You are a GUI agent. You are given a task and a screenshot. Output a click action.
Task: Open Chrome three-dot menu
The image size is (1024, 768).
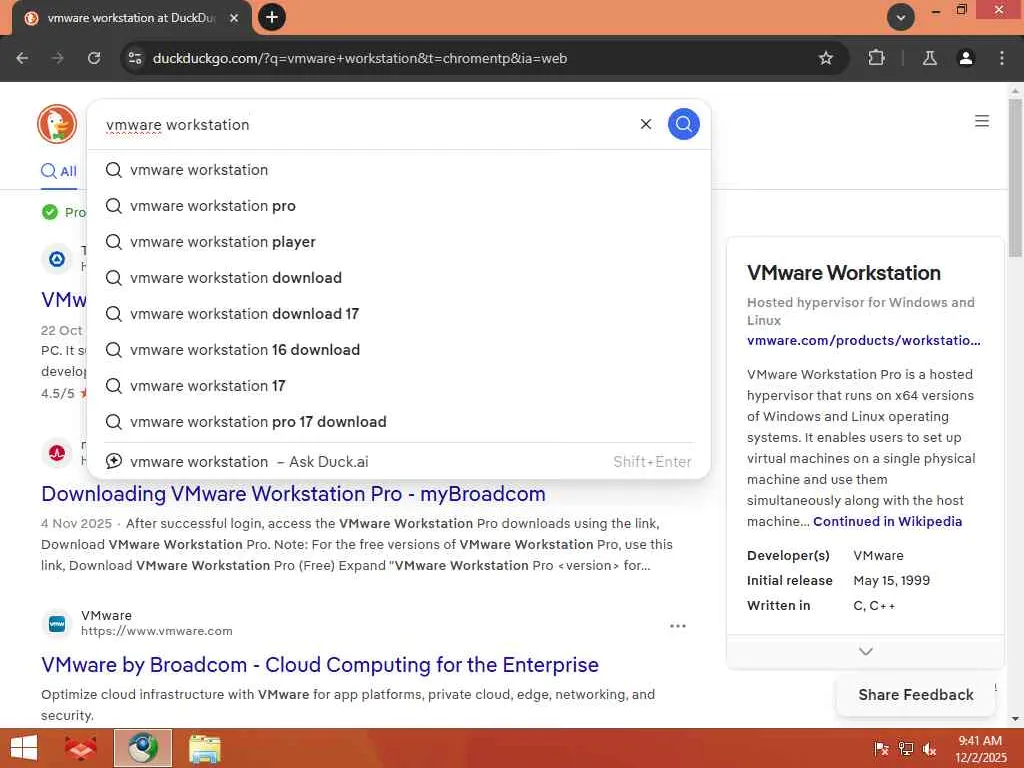[1002, 58]
